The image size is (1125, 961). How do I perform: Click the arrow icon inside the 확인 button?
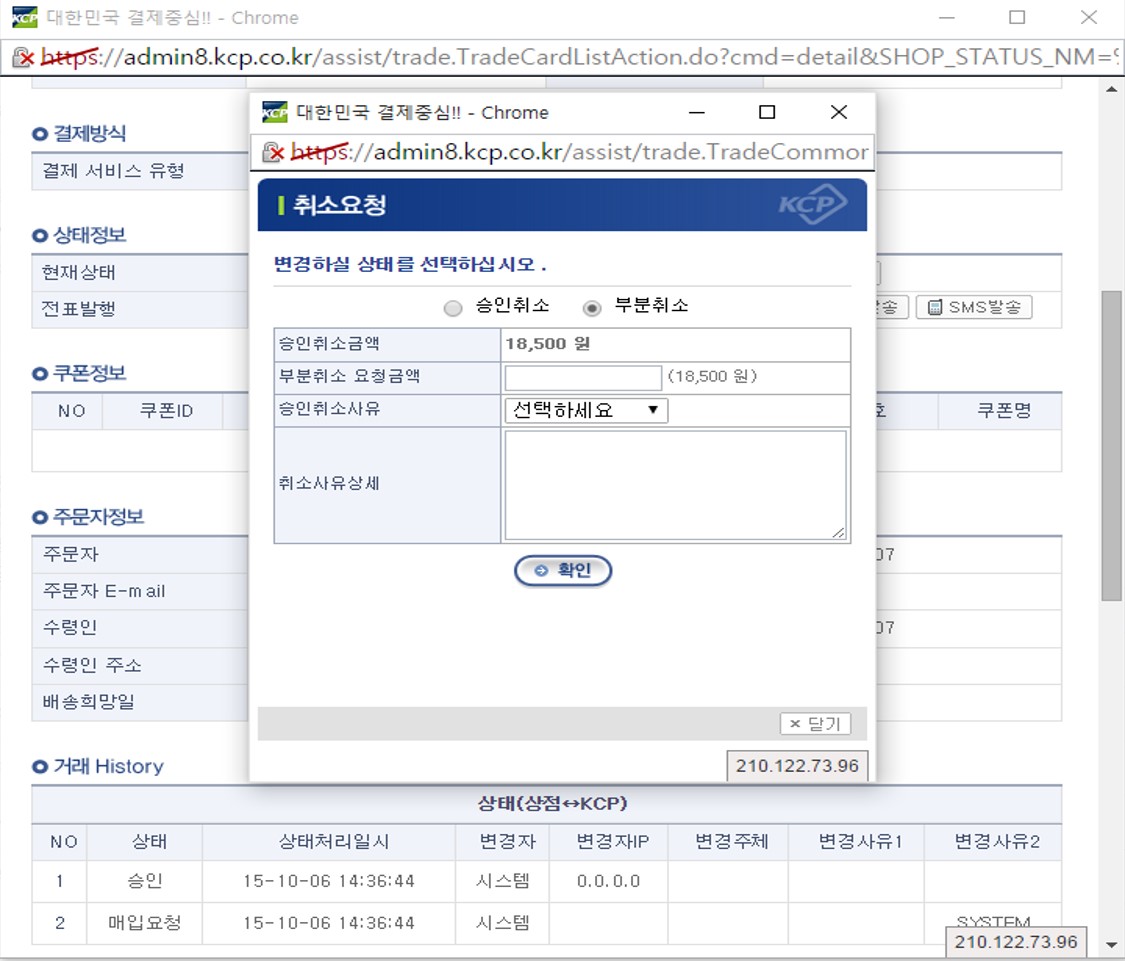[x=540, y=570]
